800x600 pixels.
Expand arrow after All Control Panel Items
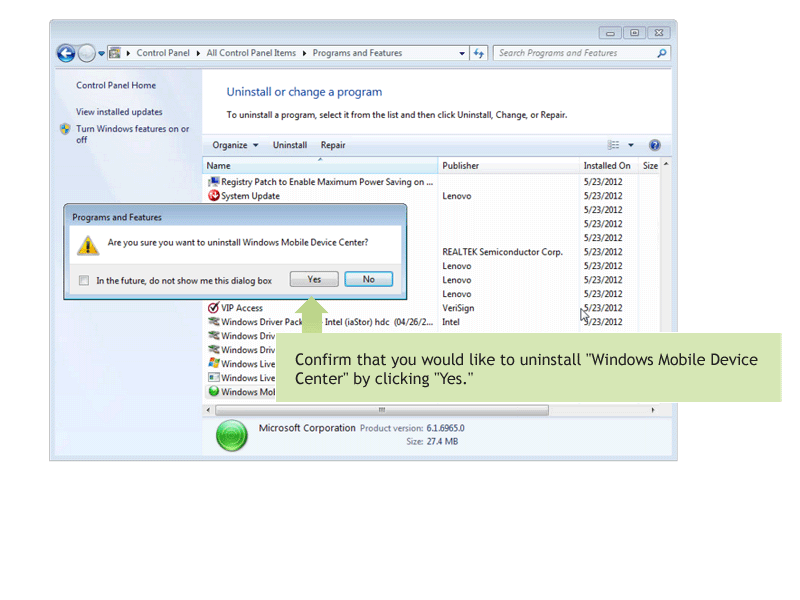point(304,53)
